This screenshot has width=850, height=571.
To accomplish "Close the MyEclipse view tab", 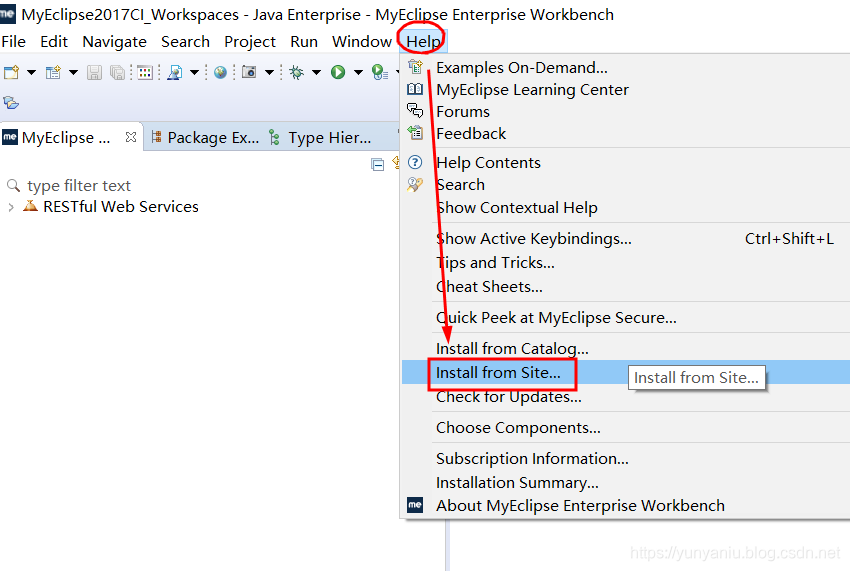I will [131, 137].
